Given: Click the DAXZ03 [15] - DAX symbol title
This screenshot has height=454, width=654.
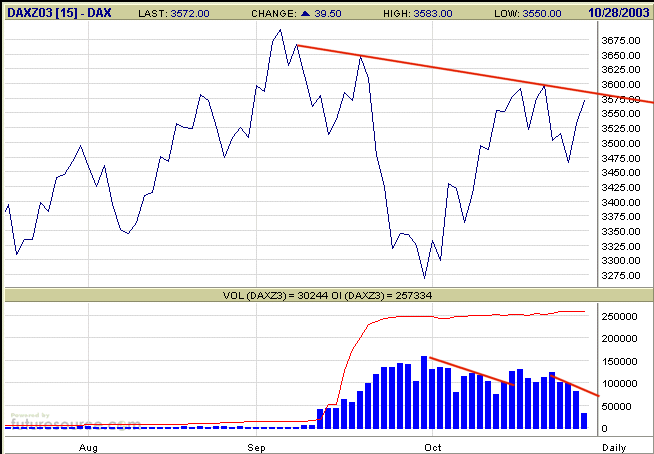Looking at the screenshot, I should [x=59, y=13].
